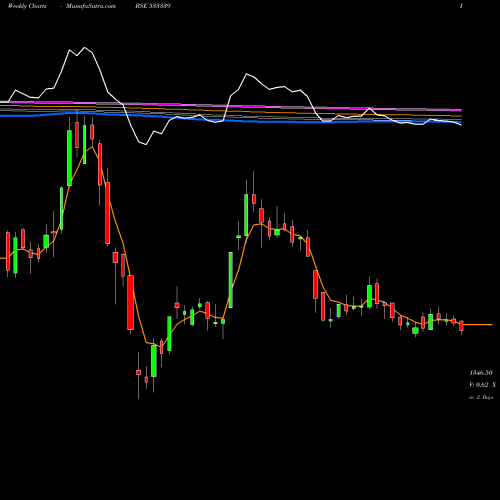Image resolution: width=500 pixels, height=500 pixels.
Task: Click the 'in 2 Days' label
Action: point(481,397)
